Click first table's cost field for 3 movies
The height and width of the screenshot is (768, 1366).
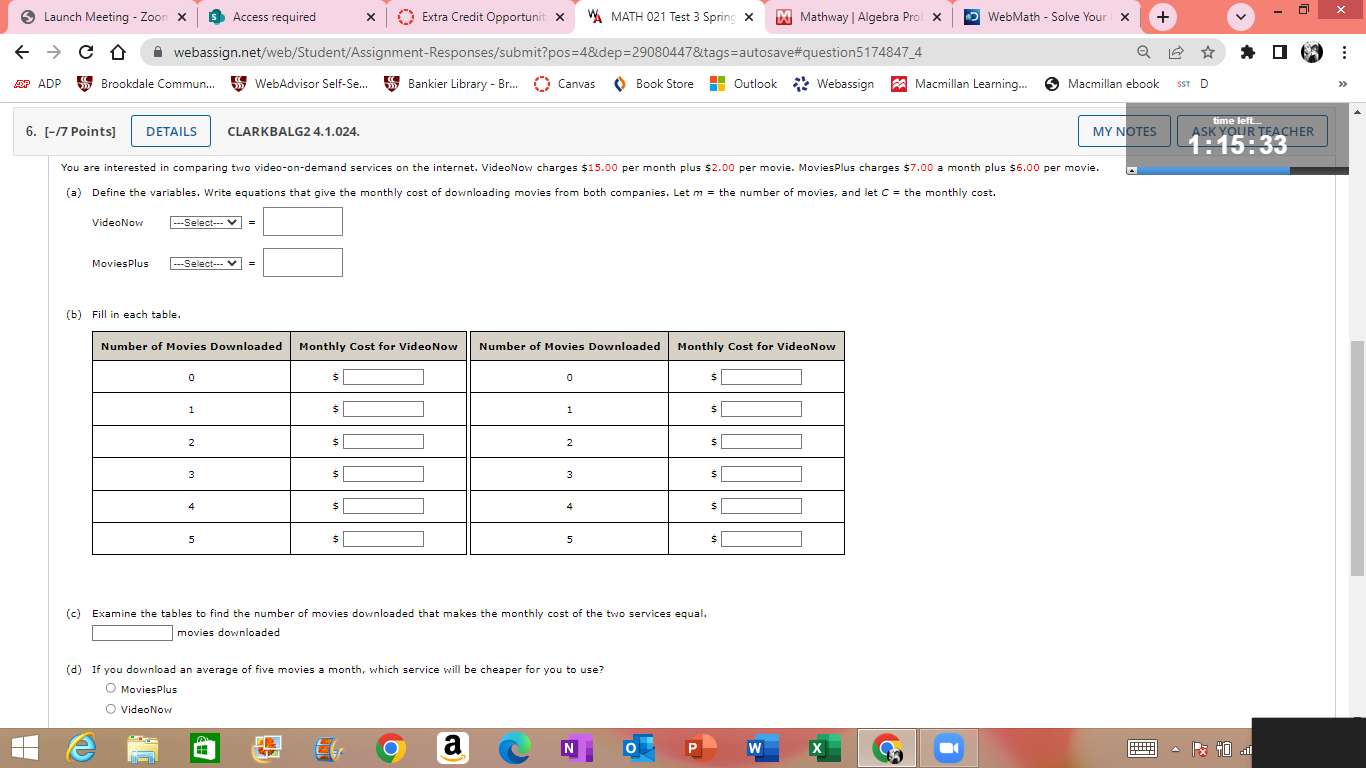tap(383, 474)
